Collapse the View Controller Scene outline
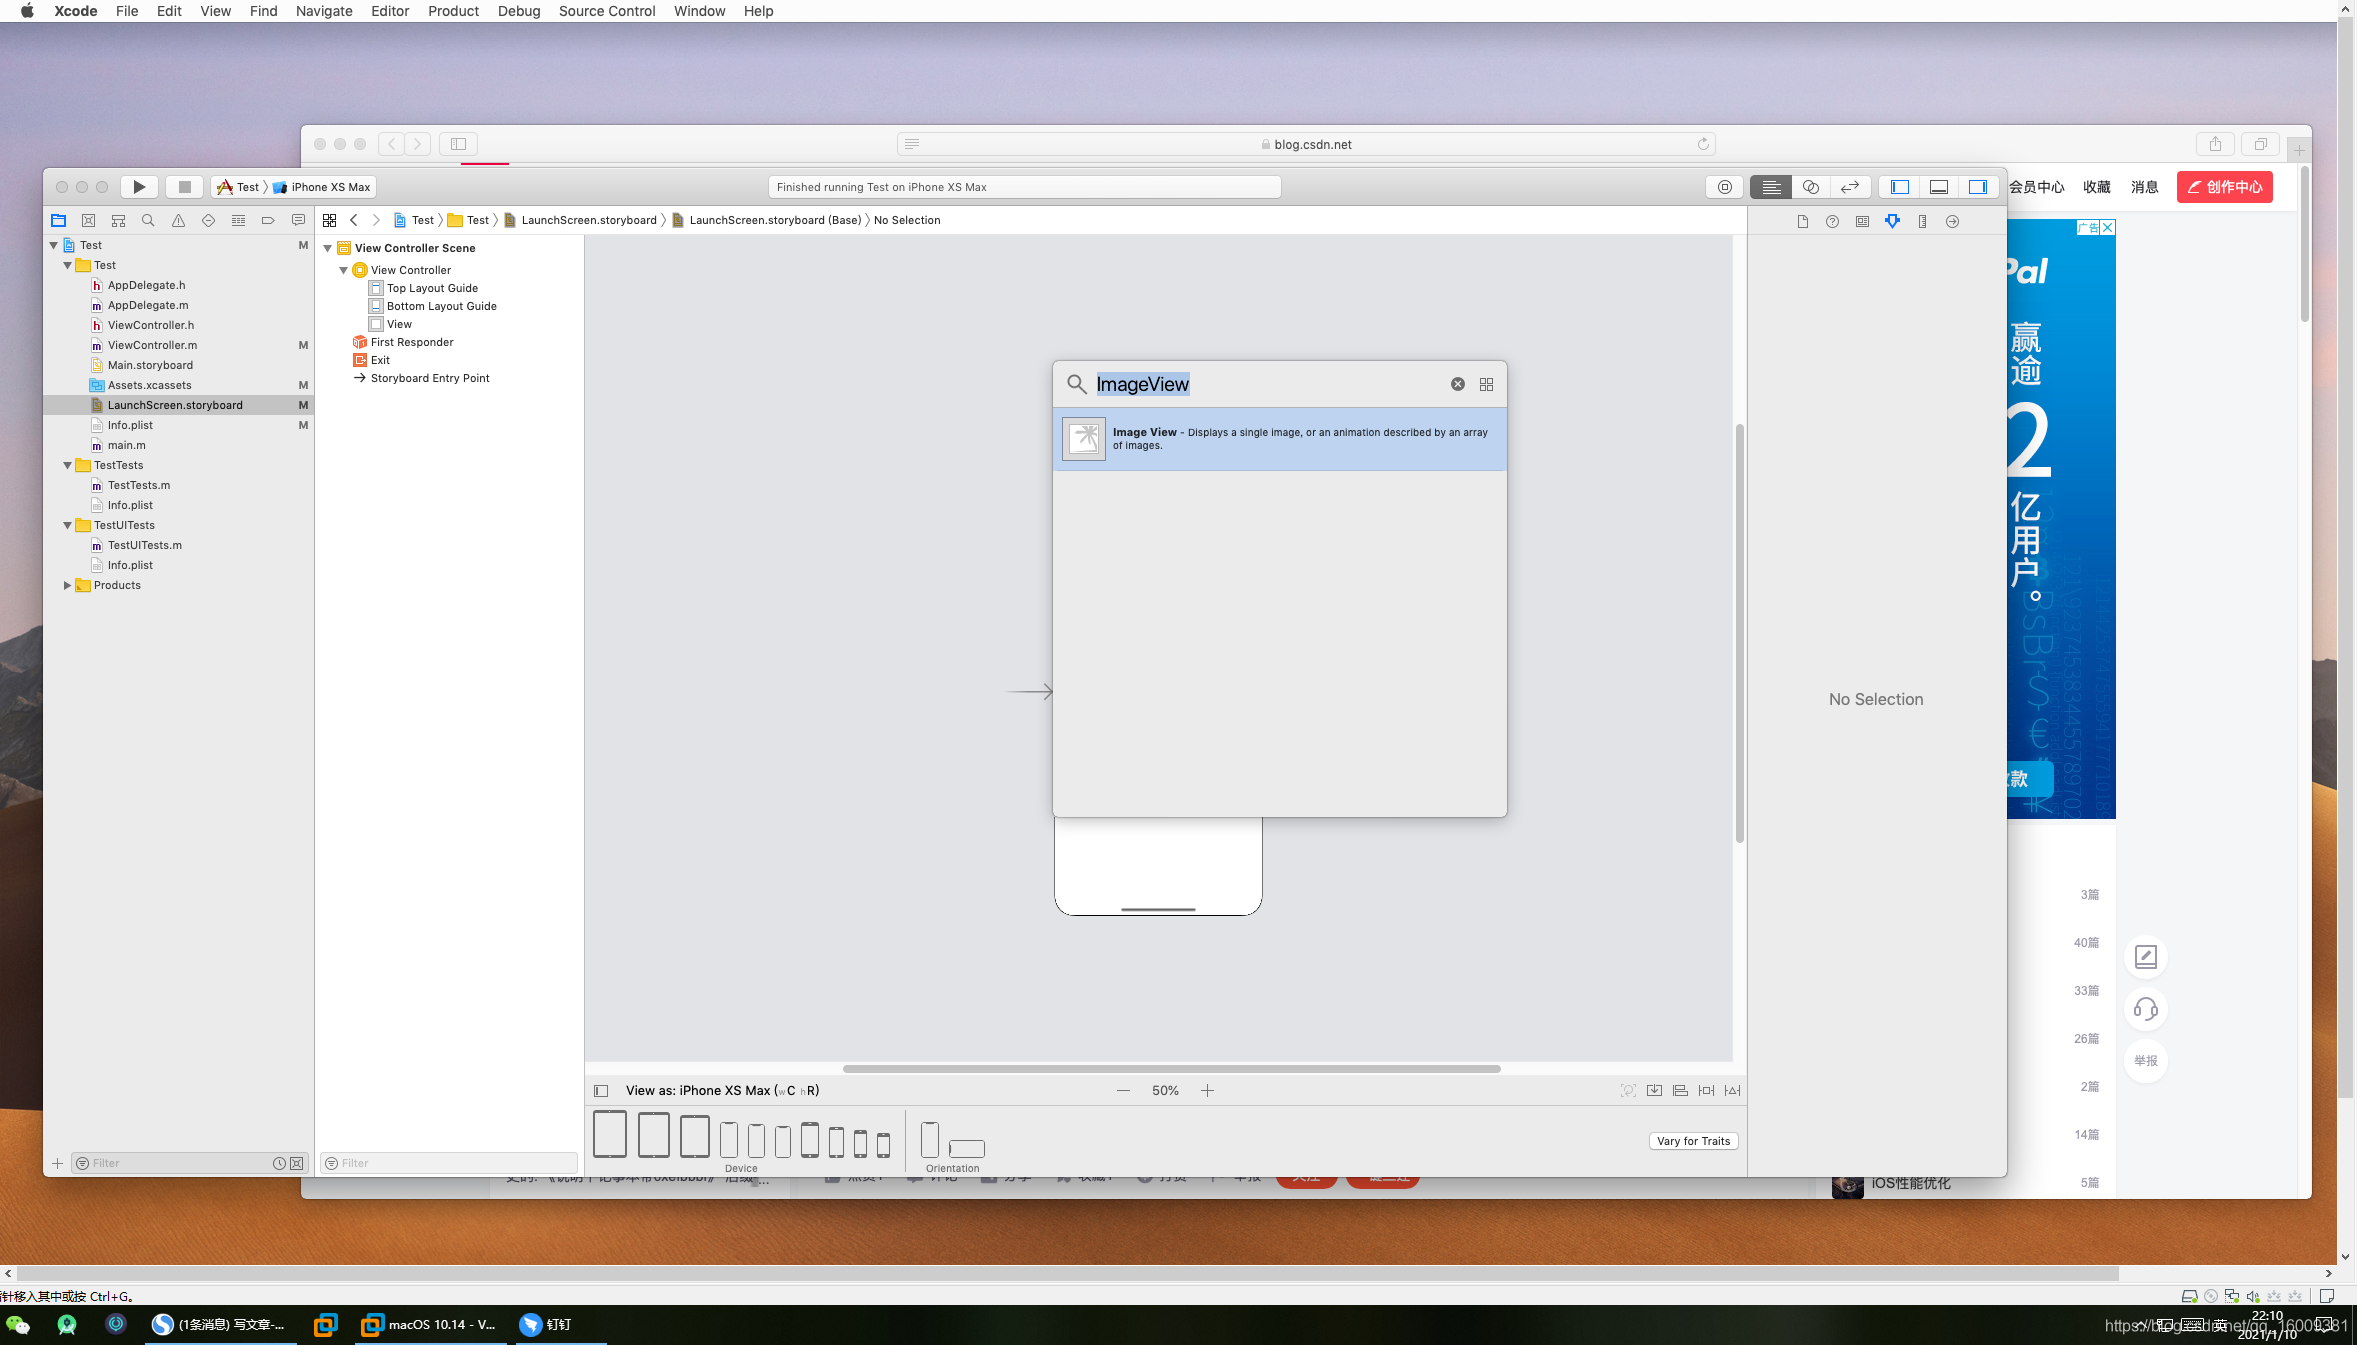The image size is (2357, 1345). [327, 248]
